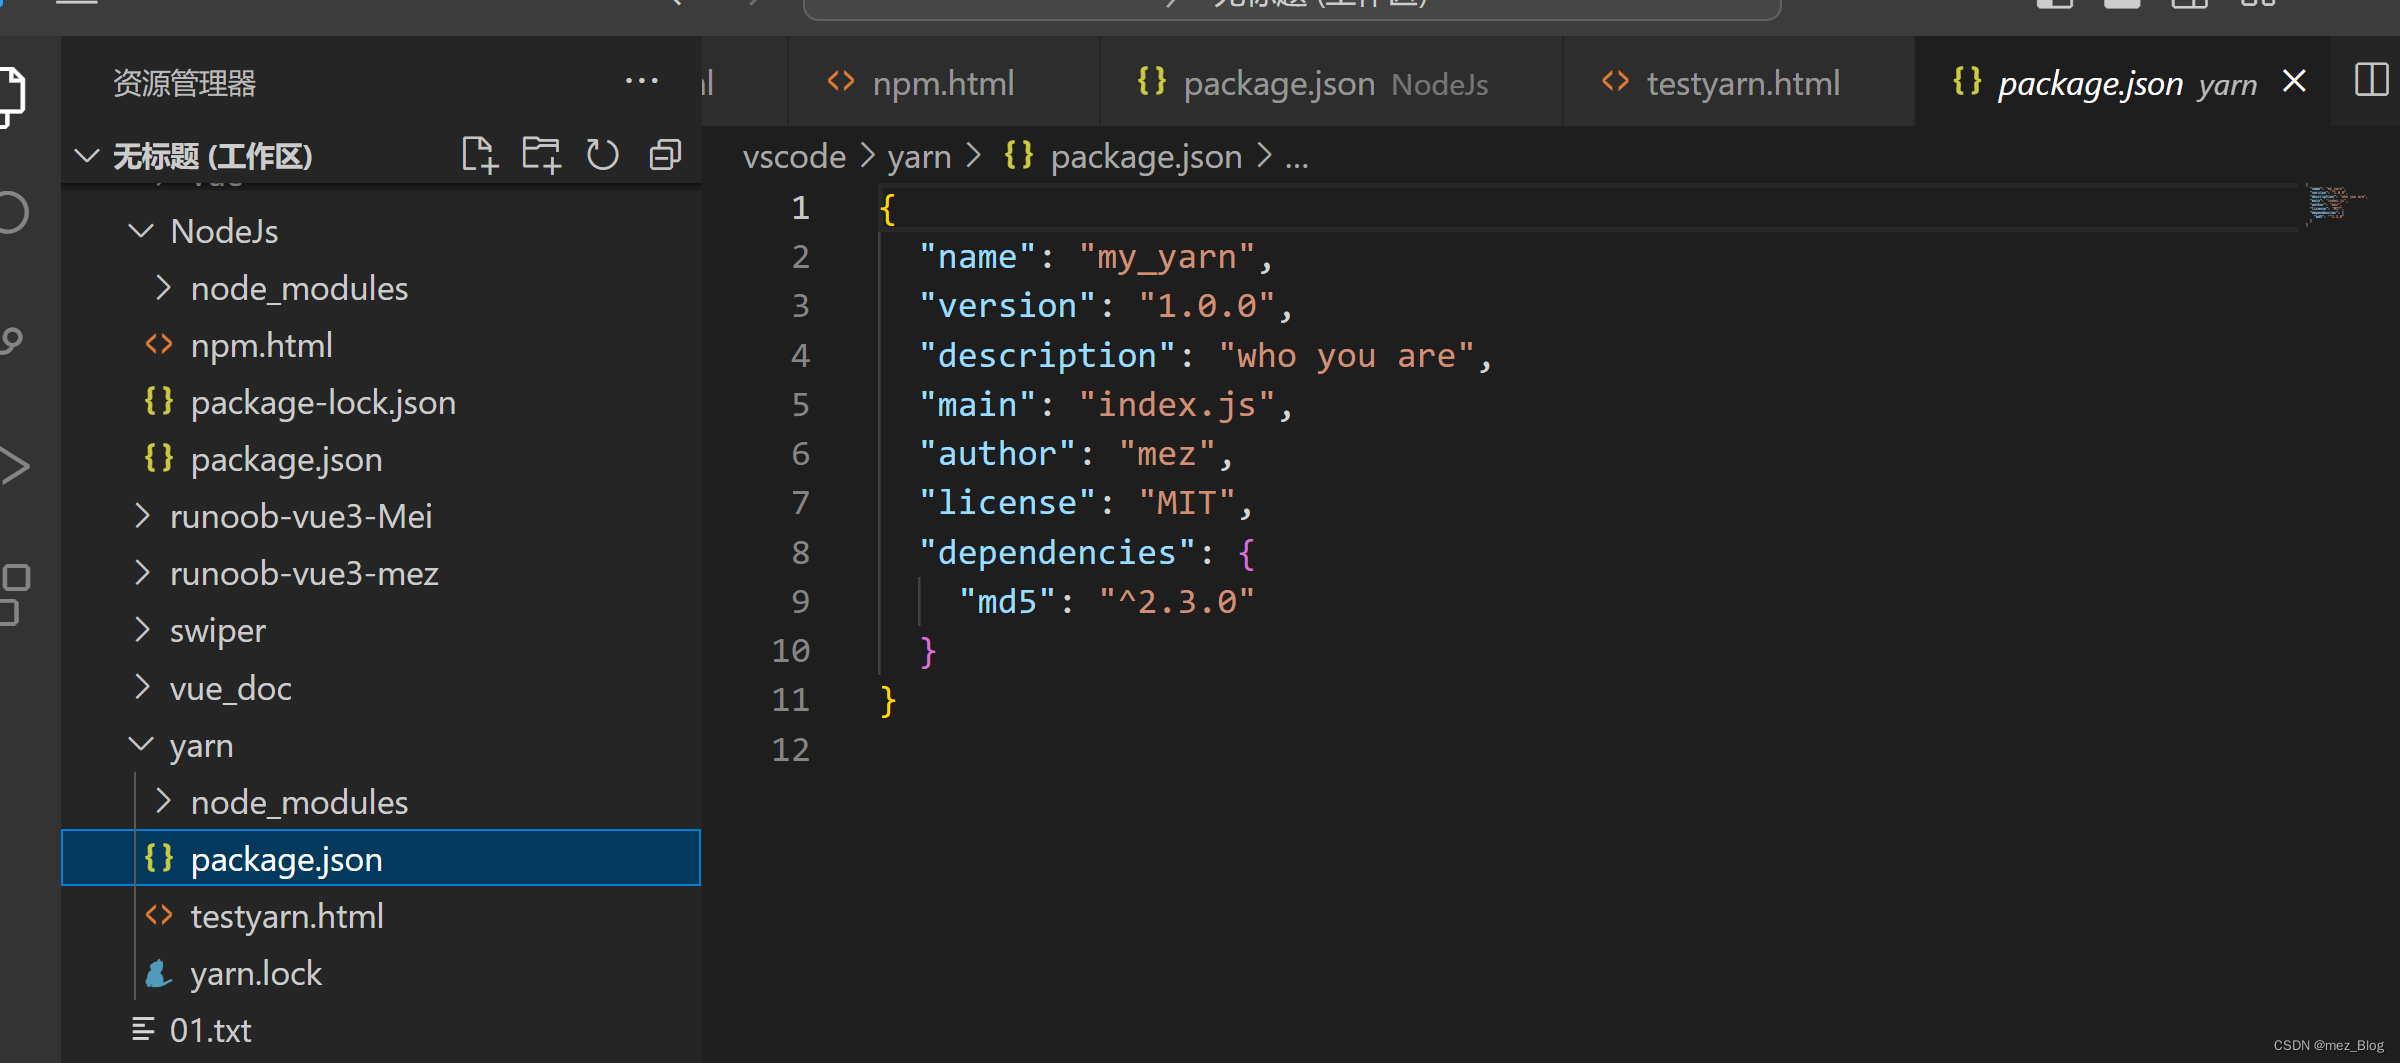Click the JSON icon in the breadcrumb
Image resolution: width=2400 pixels, height=1063 pixels.
[x=1019, y=155]
